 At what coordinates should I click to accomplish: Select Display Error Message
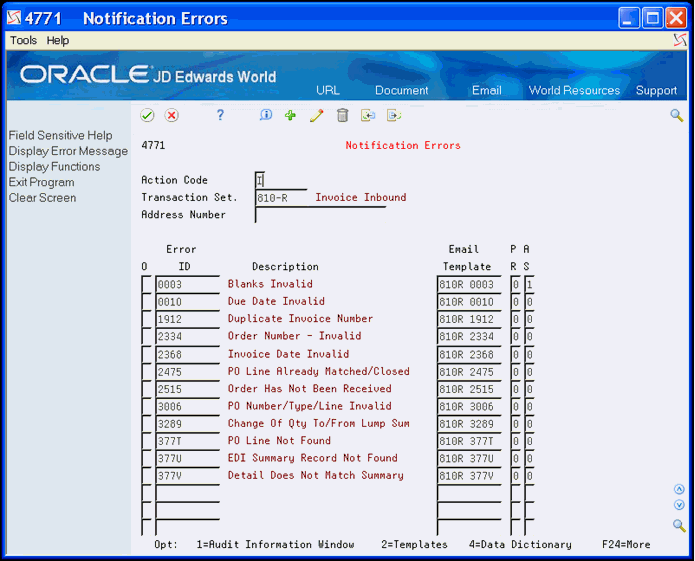tap(68, 151)
